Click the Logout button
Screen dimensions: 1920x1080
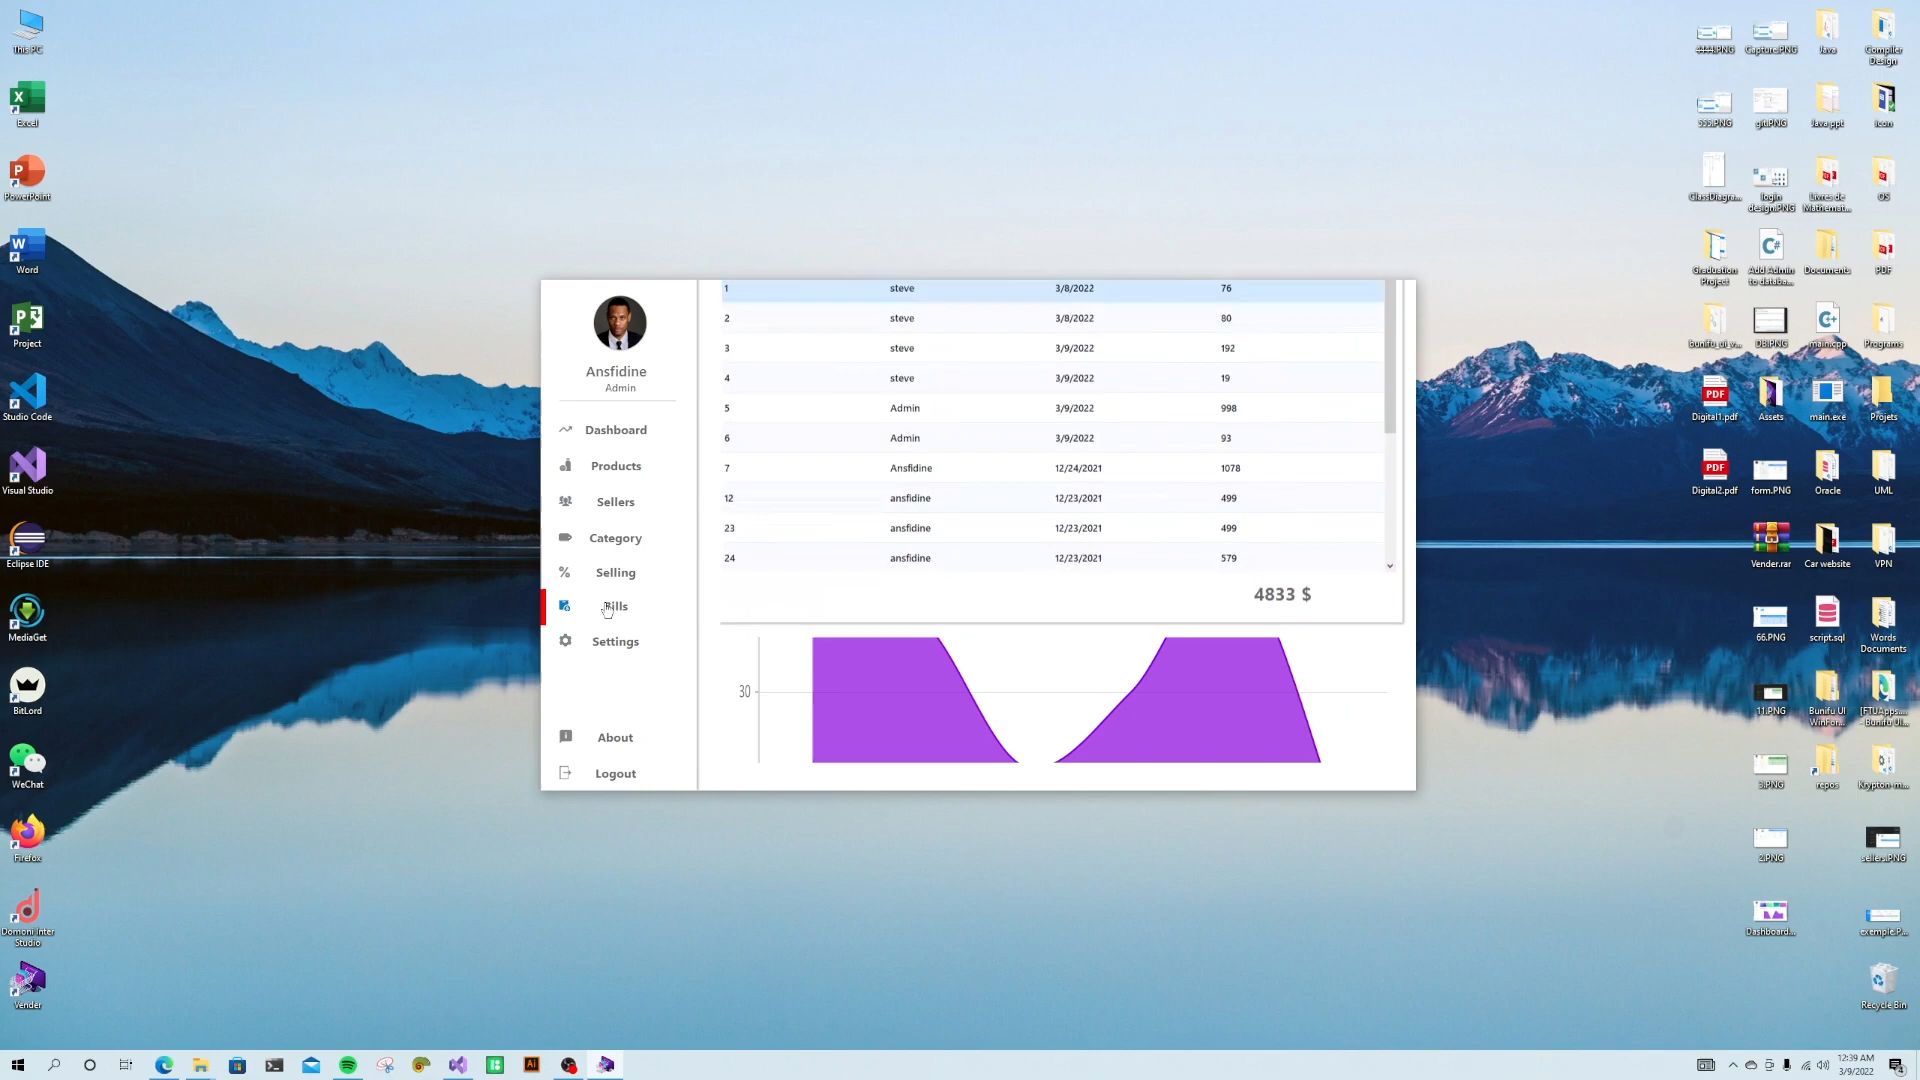(615, 773)
